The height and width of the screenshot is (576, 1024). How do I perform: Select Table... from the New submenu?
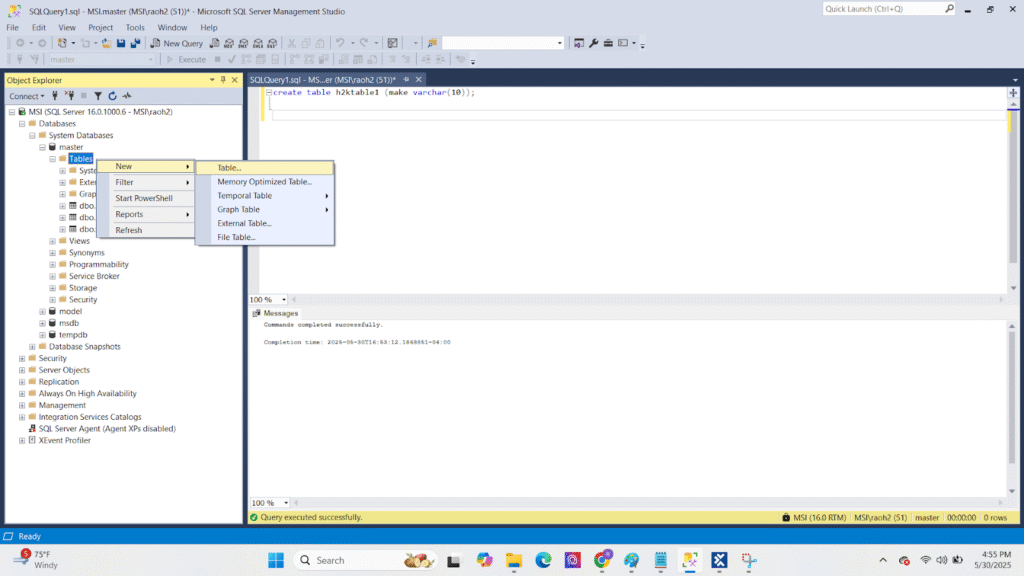tap(229, 168)
